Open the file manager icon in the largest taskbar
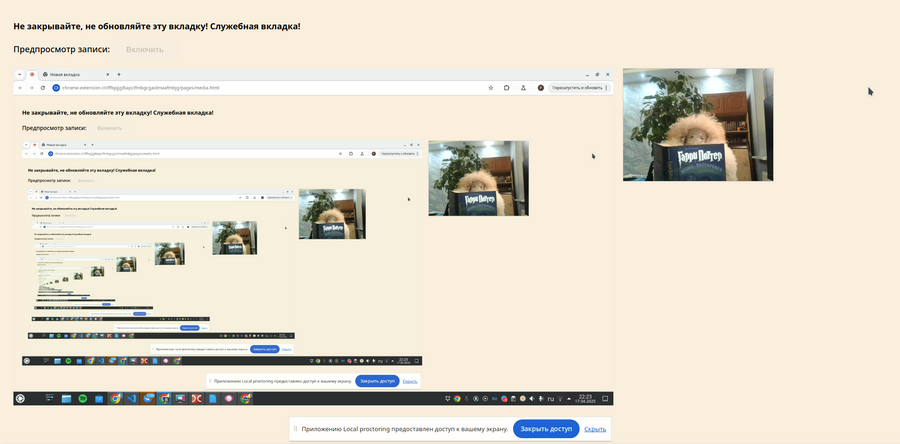The image size is (900, 444). click(67, 399)
